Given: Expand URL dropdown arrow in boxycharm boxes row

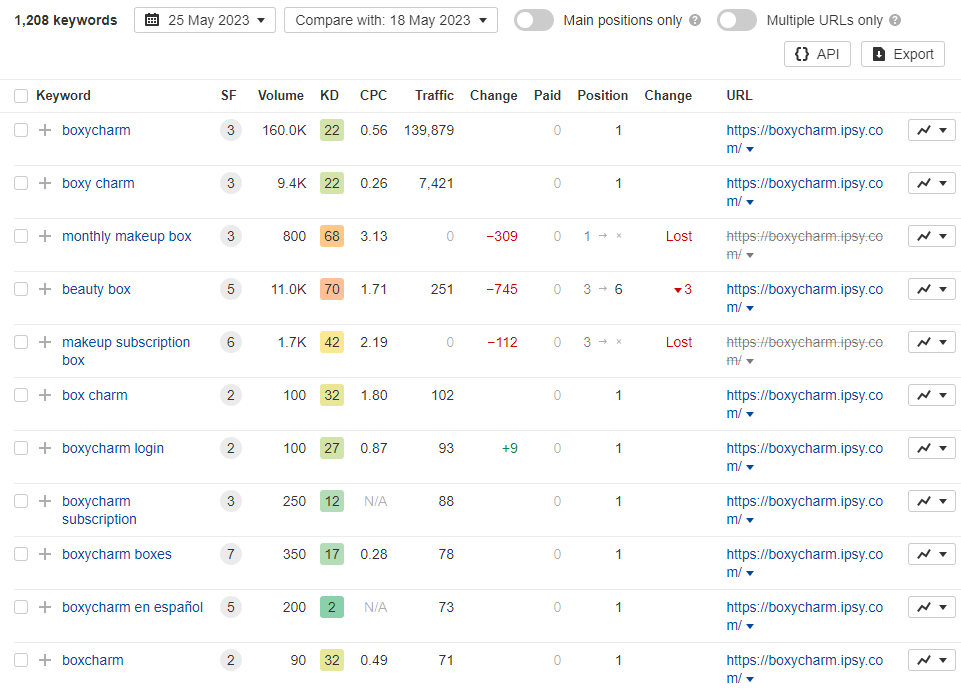Looking at the screenshot, I should click(750, 573).
